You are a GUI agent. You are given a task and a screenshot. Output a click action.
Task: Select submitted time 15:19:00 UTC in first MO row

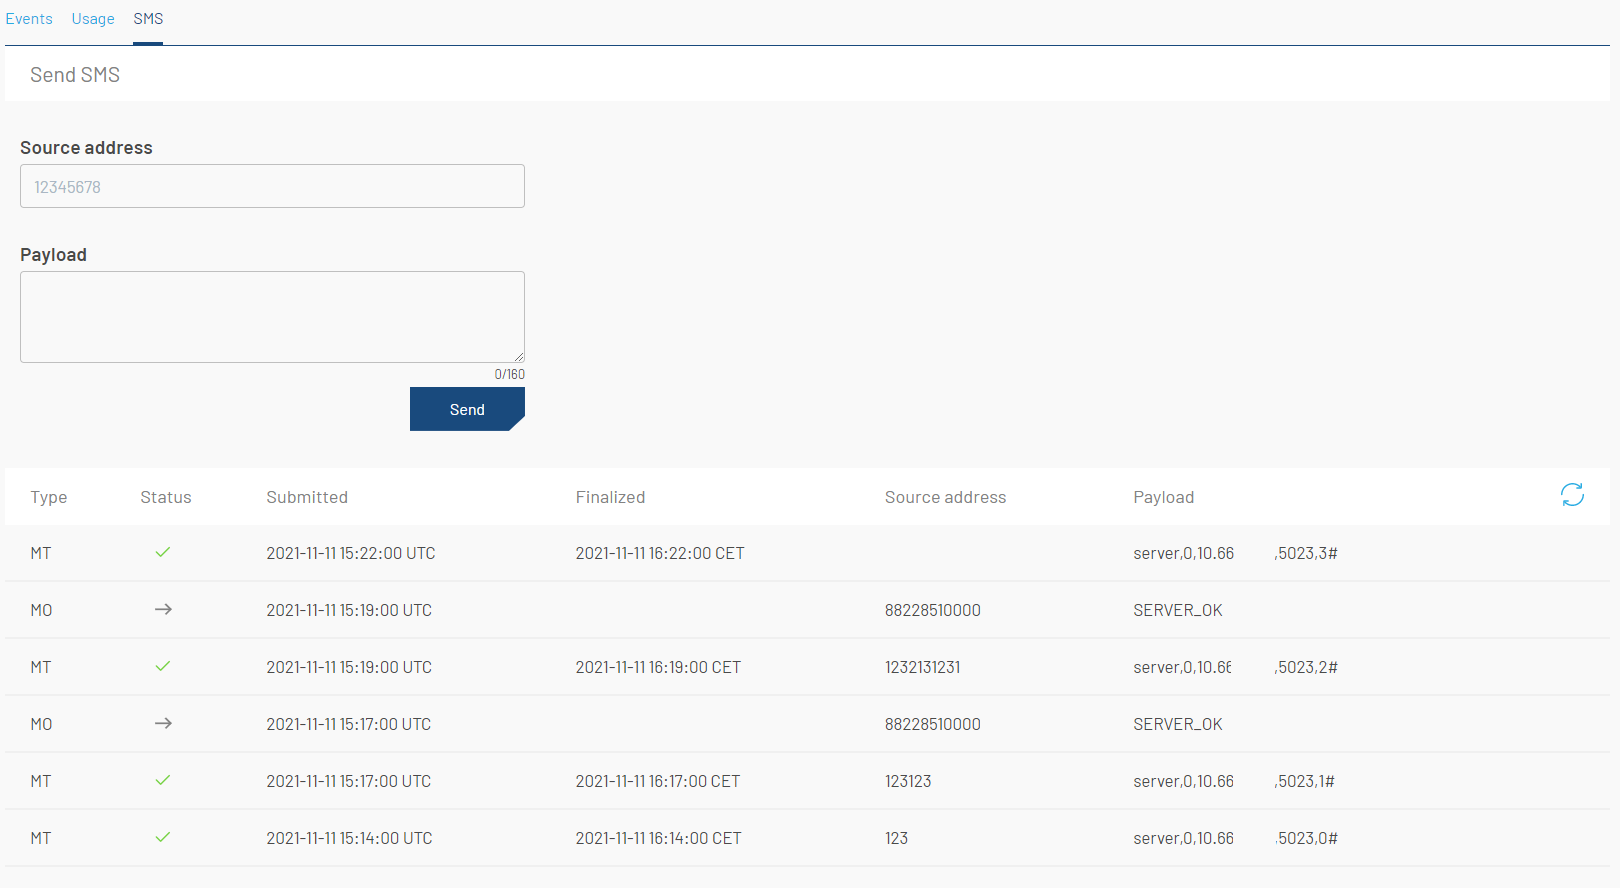point(349,610)
